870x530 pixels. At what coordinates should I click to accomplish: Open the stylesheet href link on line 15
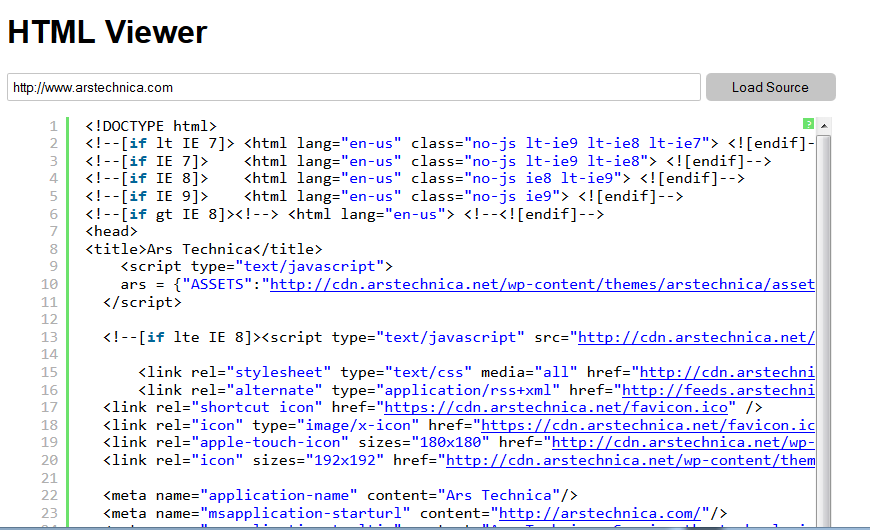727,372
